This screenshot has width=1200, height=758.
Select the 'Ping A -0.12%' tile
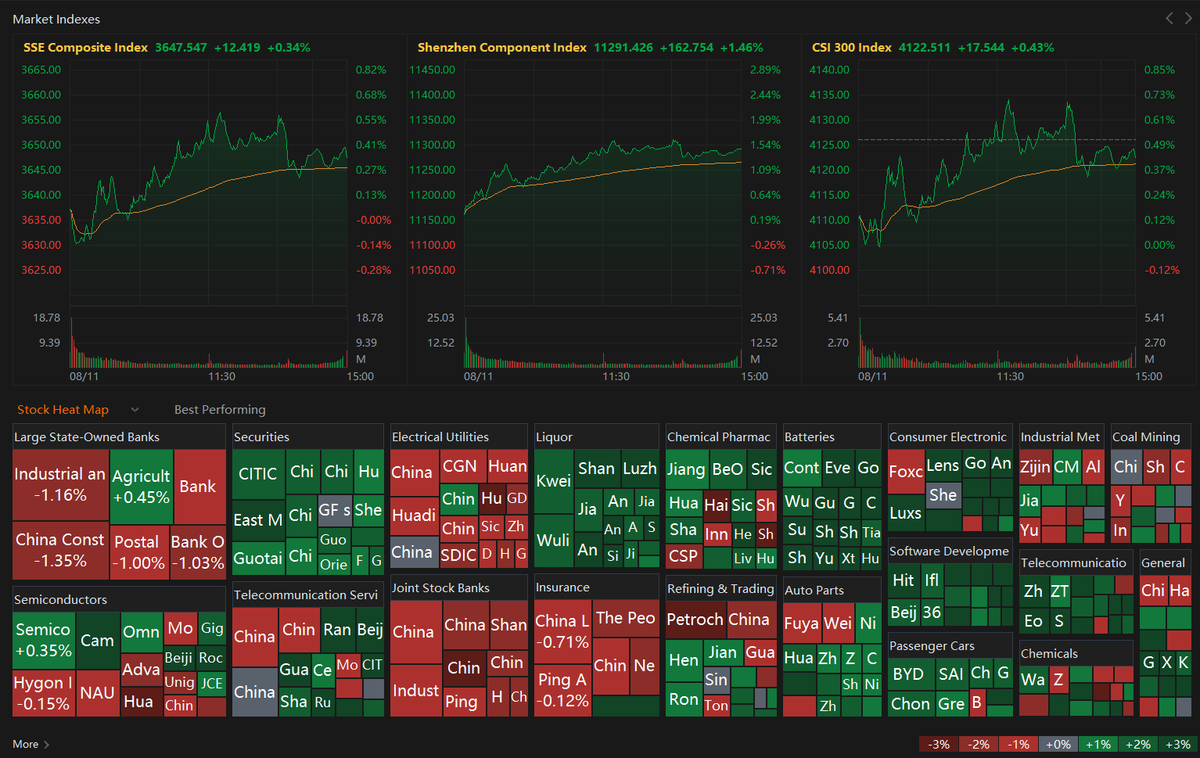[x=563, y=689]
